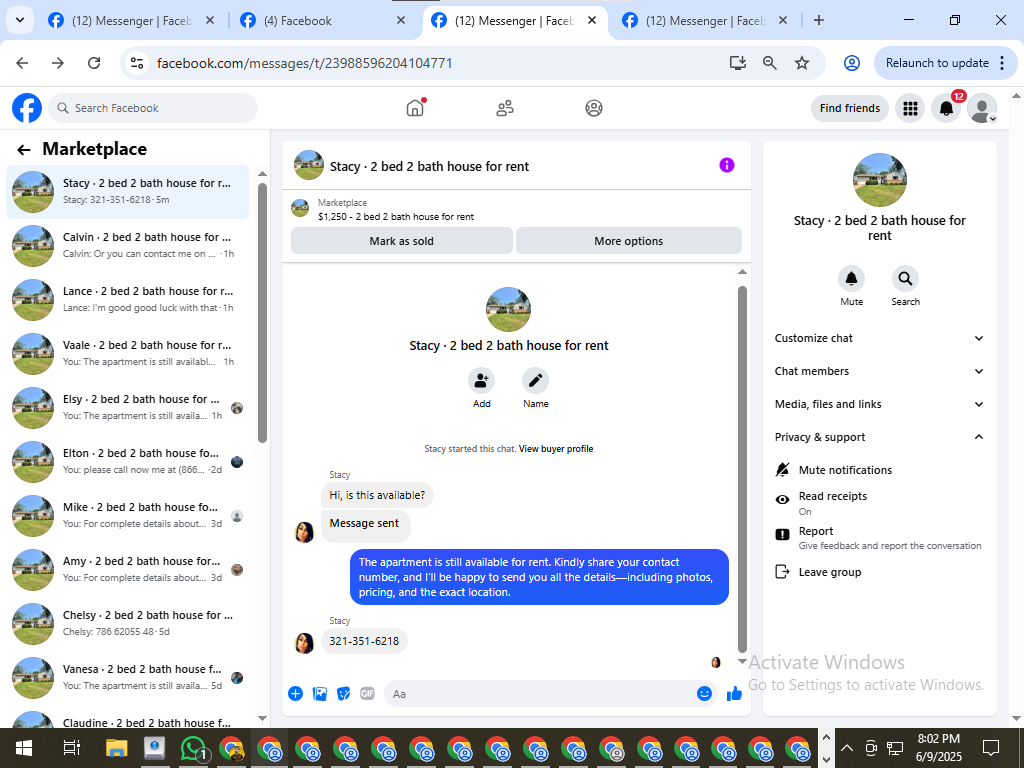
Task: Click Taskbar Chrome scroll down arrow
Action: pos(826,760)
